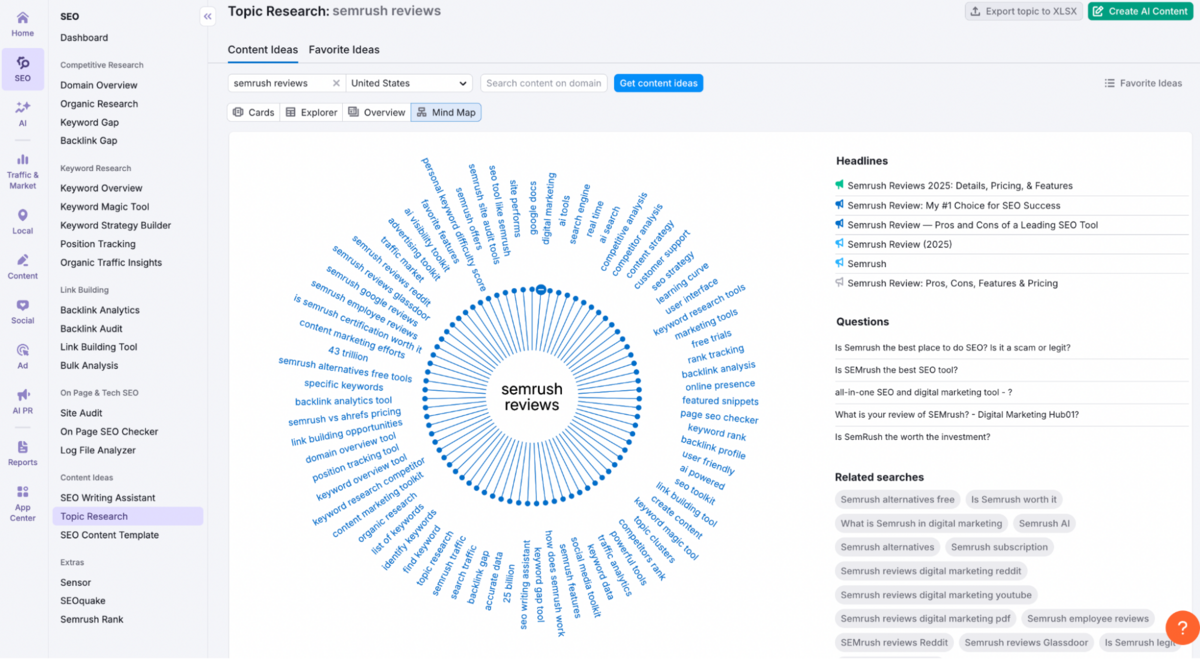Collapse sidebar with double chevron icon
Screen dimensions: 1200x659
(207, 16)
